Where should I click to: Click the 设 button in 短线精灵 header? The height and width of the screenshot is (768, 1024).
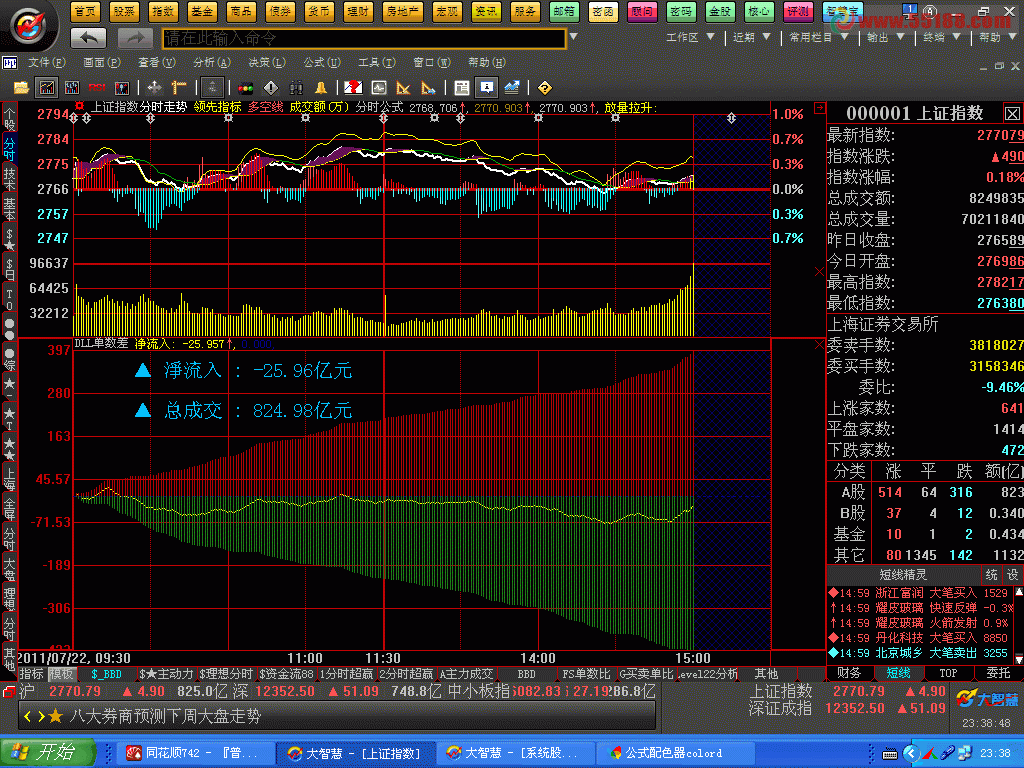[x=1012, y=575]
